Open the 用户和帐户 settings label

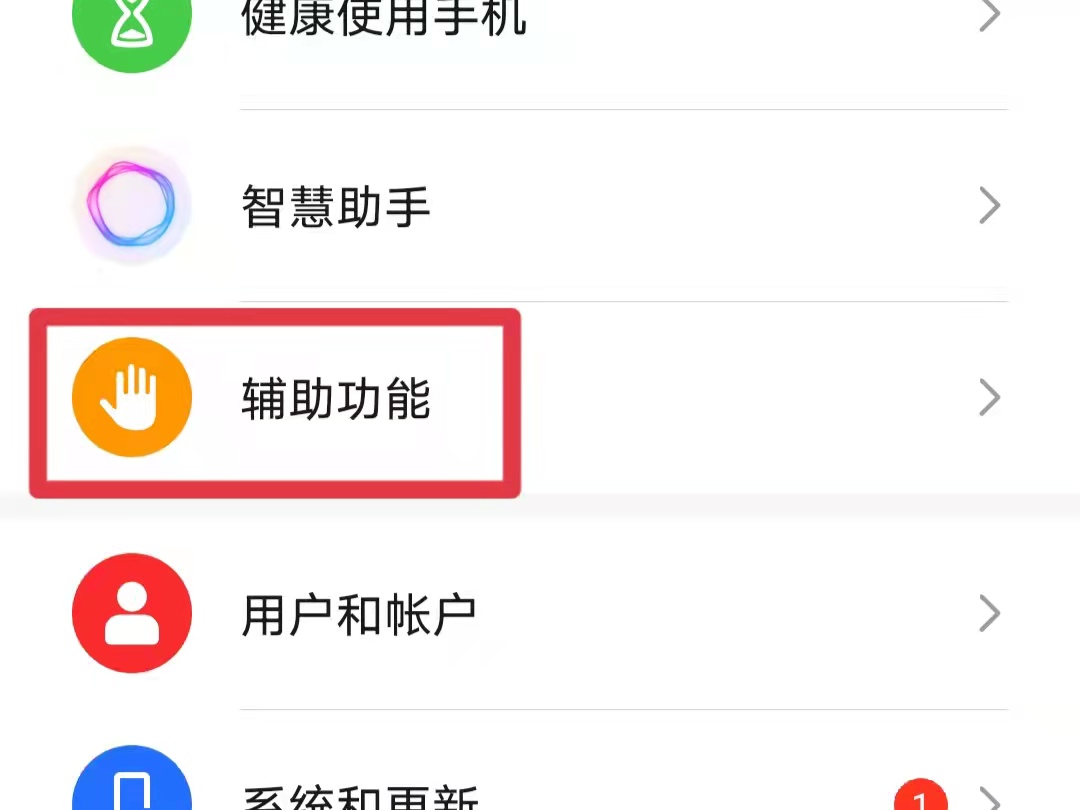pos(359,614)
